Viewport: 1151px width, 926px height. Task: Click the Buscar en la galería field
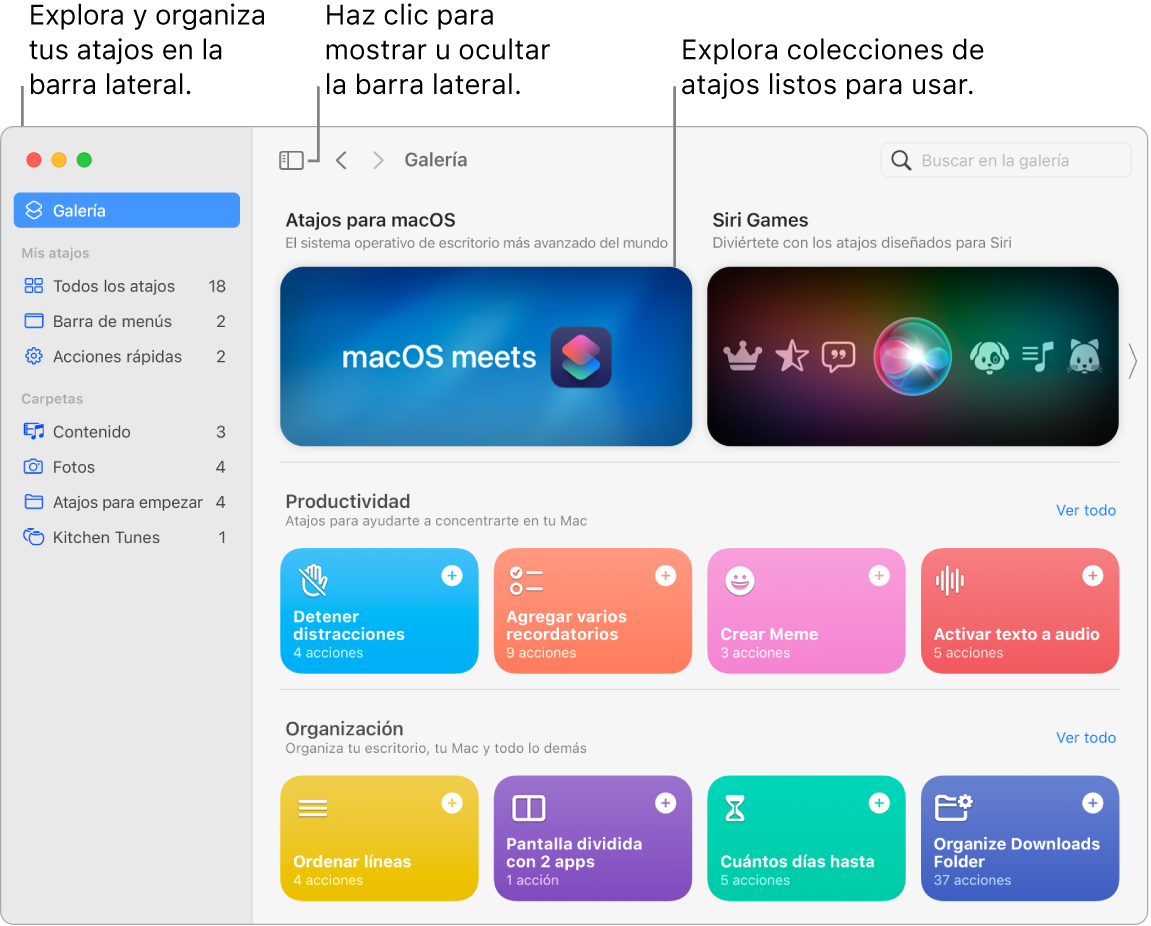click(1006, 160)
